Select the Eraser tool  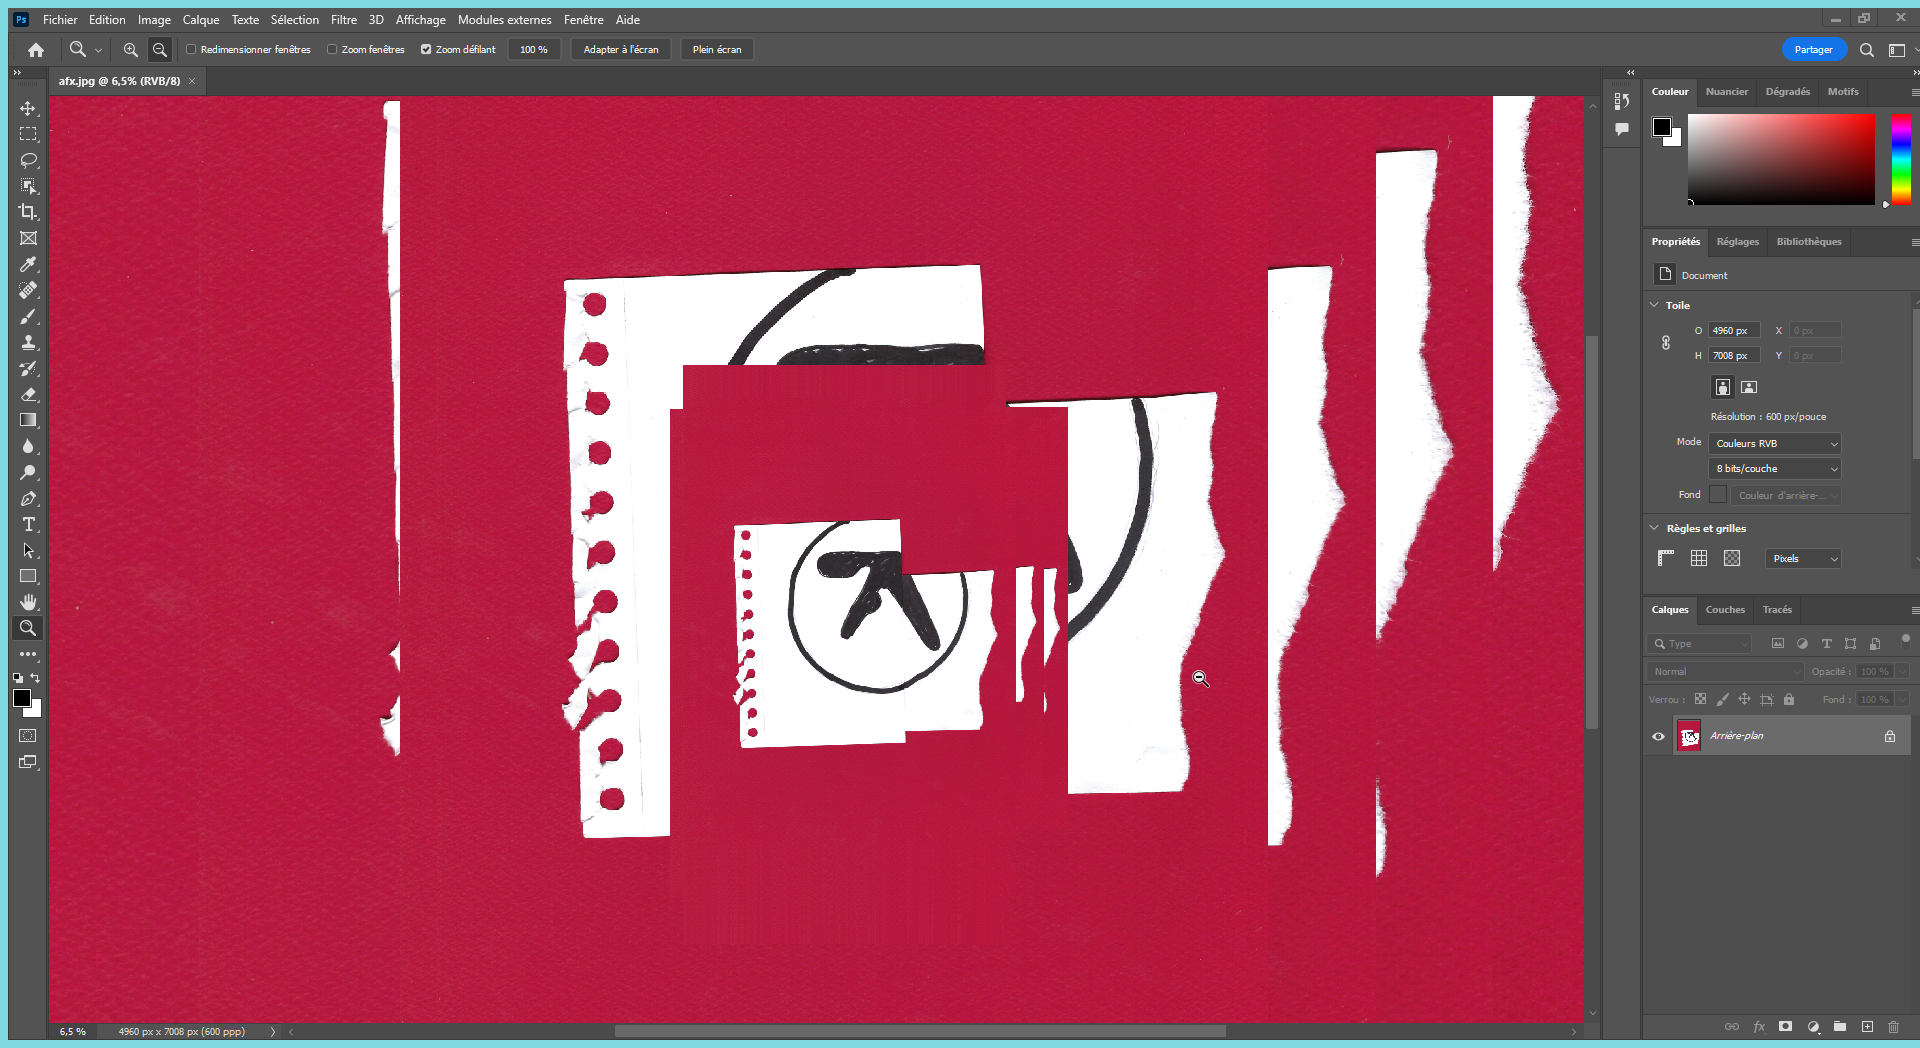click(28, 394)
